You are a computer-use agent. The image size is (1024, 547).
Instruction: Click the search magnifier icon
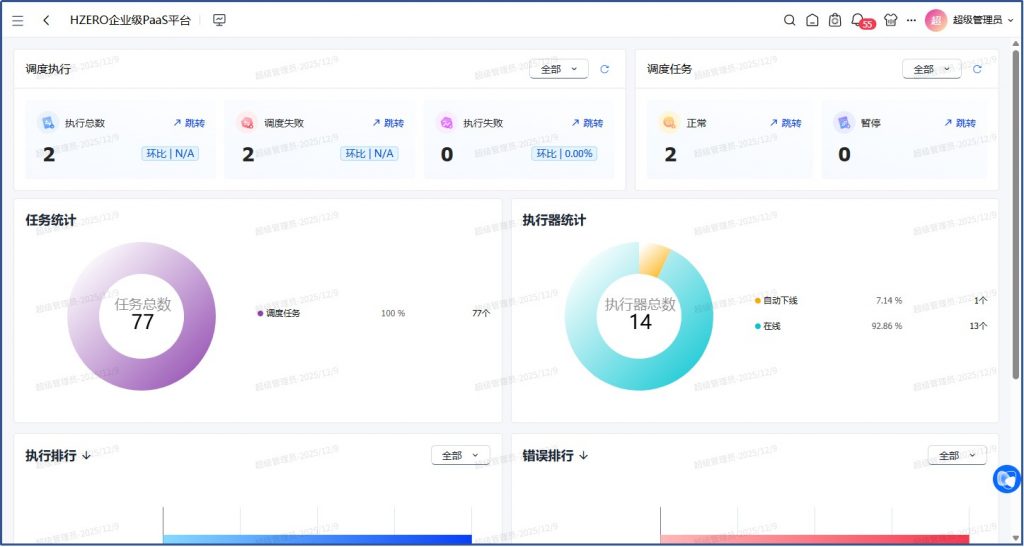click(789, 20)
